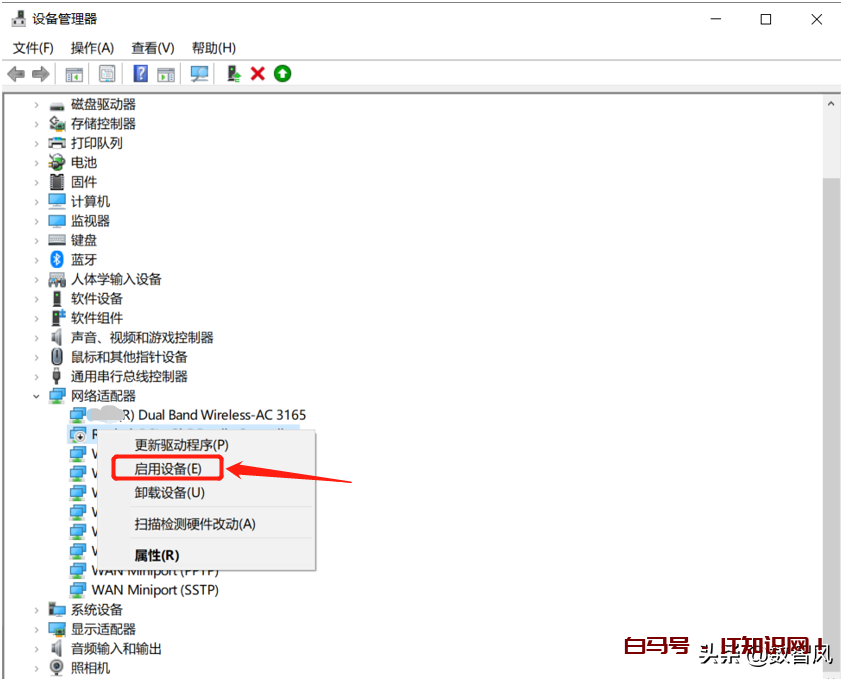Open 属性(R) from context menu

coord(157,555)
